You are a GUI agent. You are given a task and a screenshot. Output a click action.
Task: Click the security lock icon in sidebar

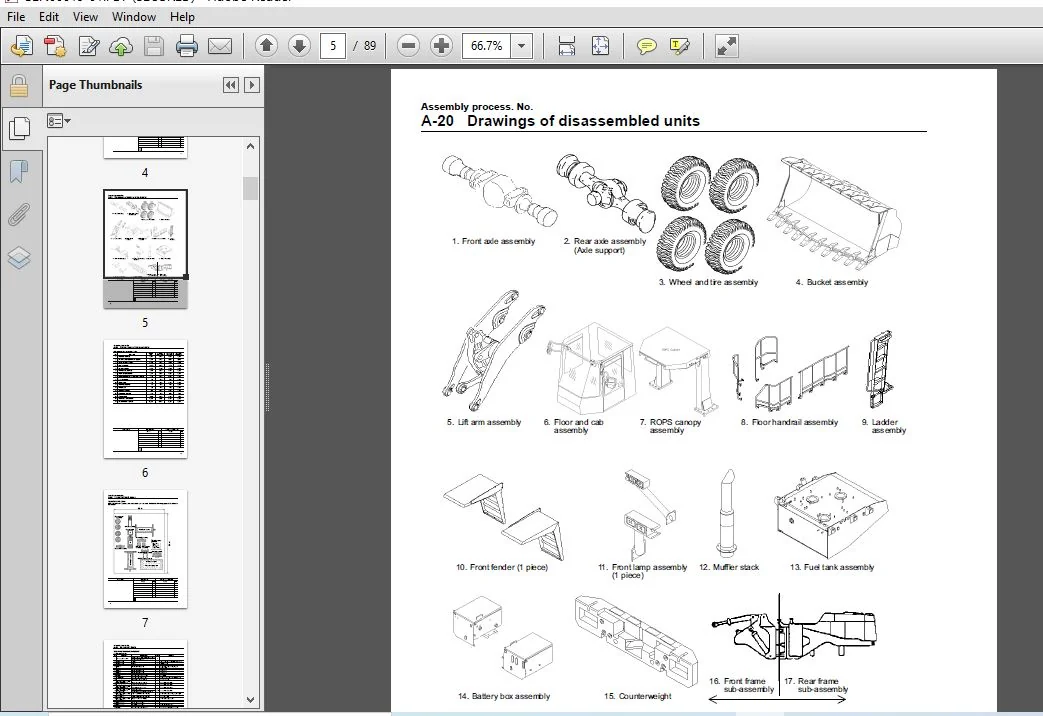click(19, 87)
